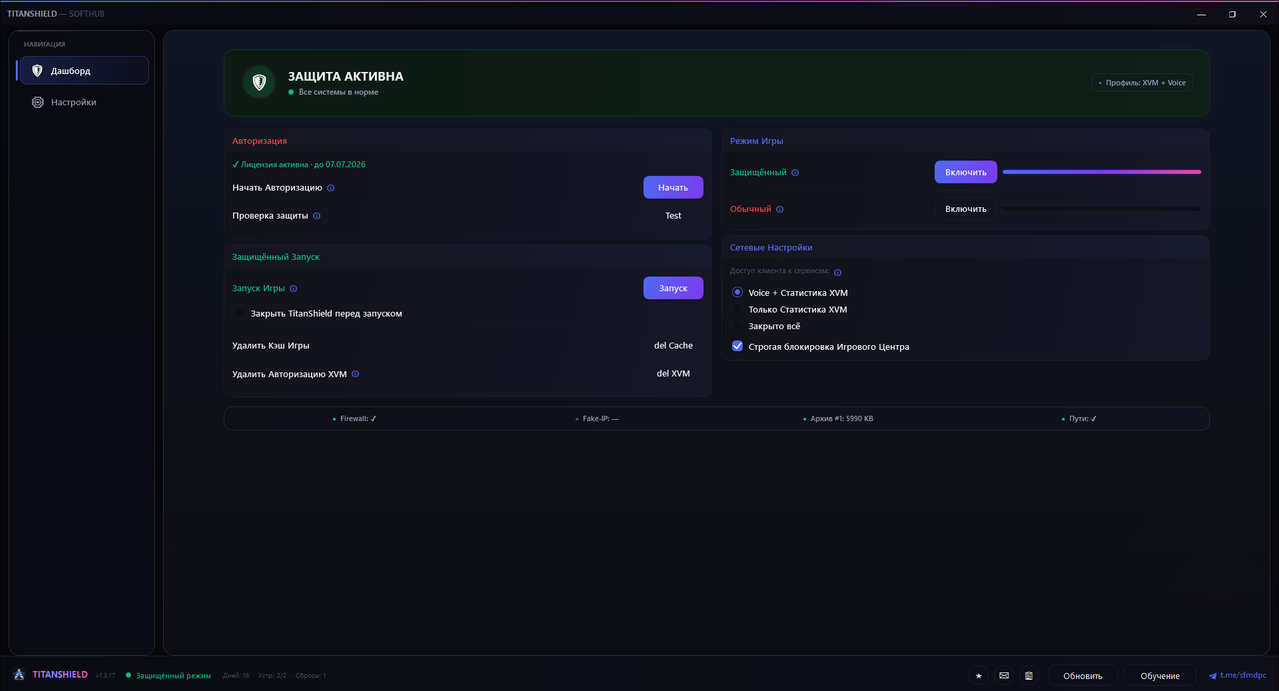Screen dimensions: 1279x691
Task: Open the t.me/sfmdpc Telegram link
Action: coord(1238,676)
